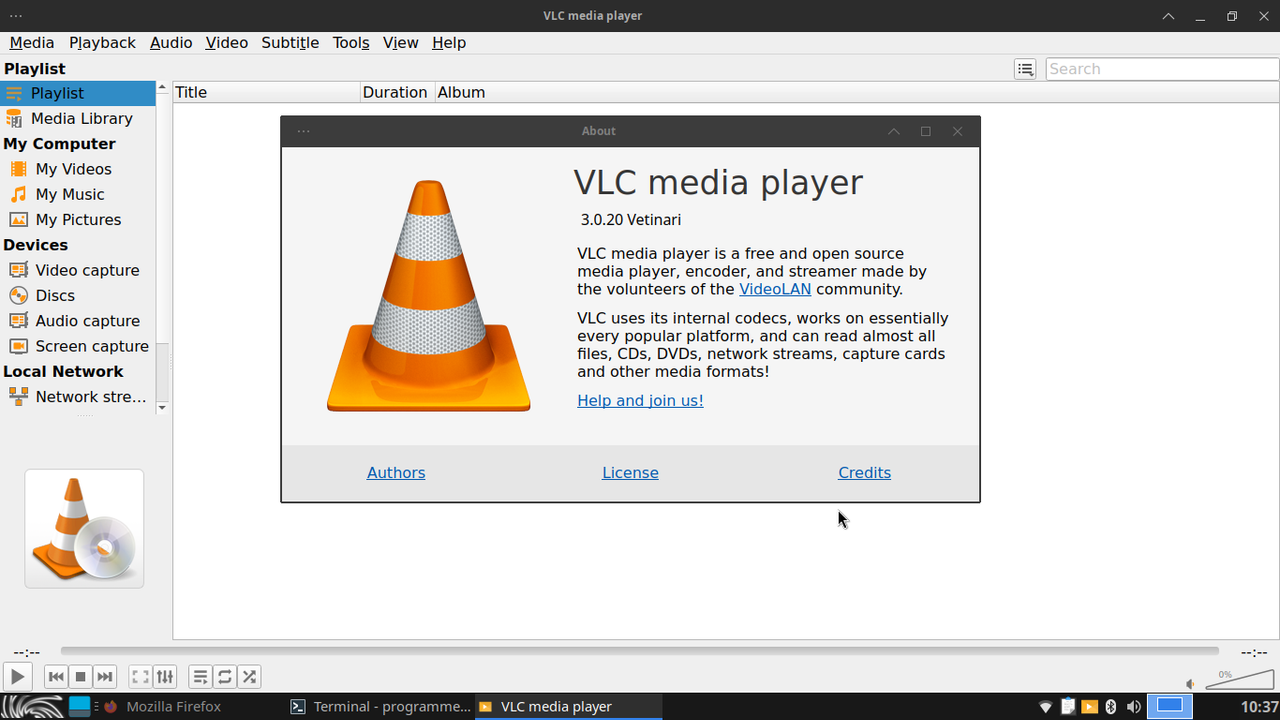This screenshot has height=720, width=1280.
Task: Show extended settings (equalizer icon)
Action: (x=165, y=677)
